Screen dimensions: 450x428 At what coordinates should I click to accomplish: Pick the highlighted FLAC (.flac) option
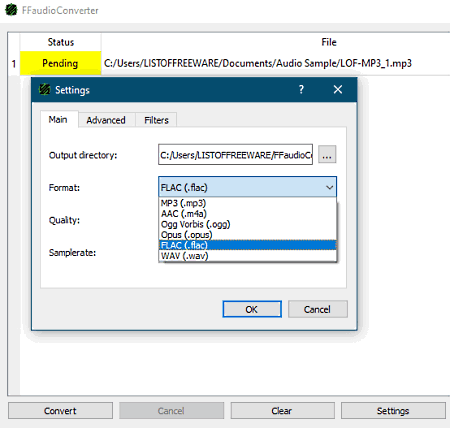point(247,245)
